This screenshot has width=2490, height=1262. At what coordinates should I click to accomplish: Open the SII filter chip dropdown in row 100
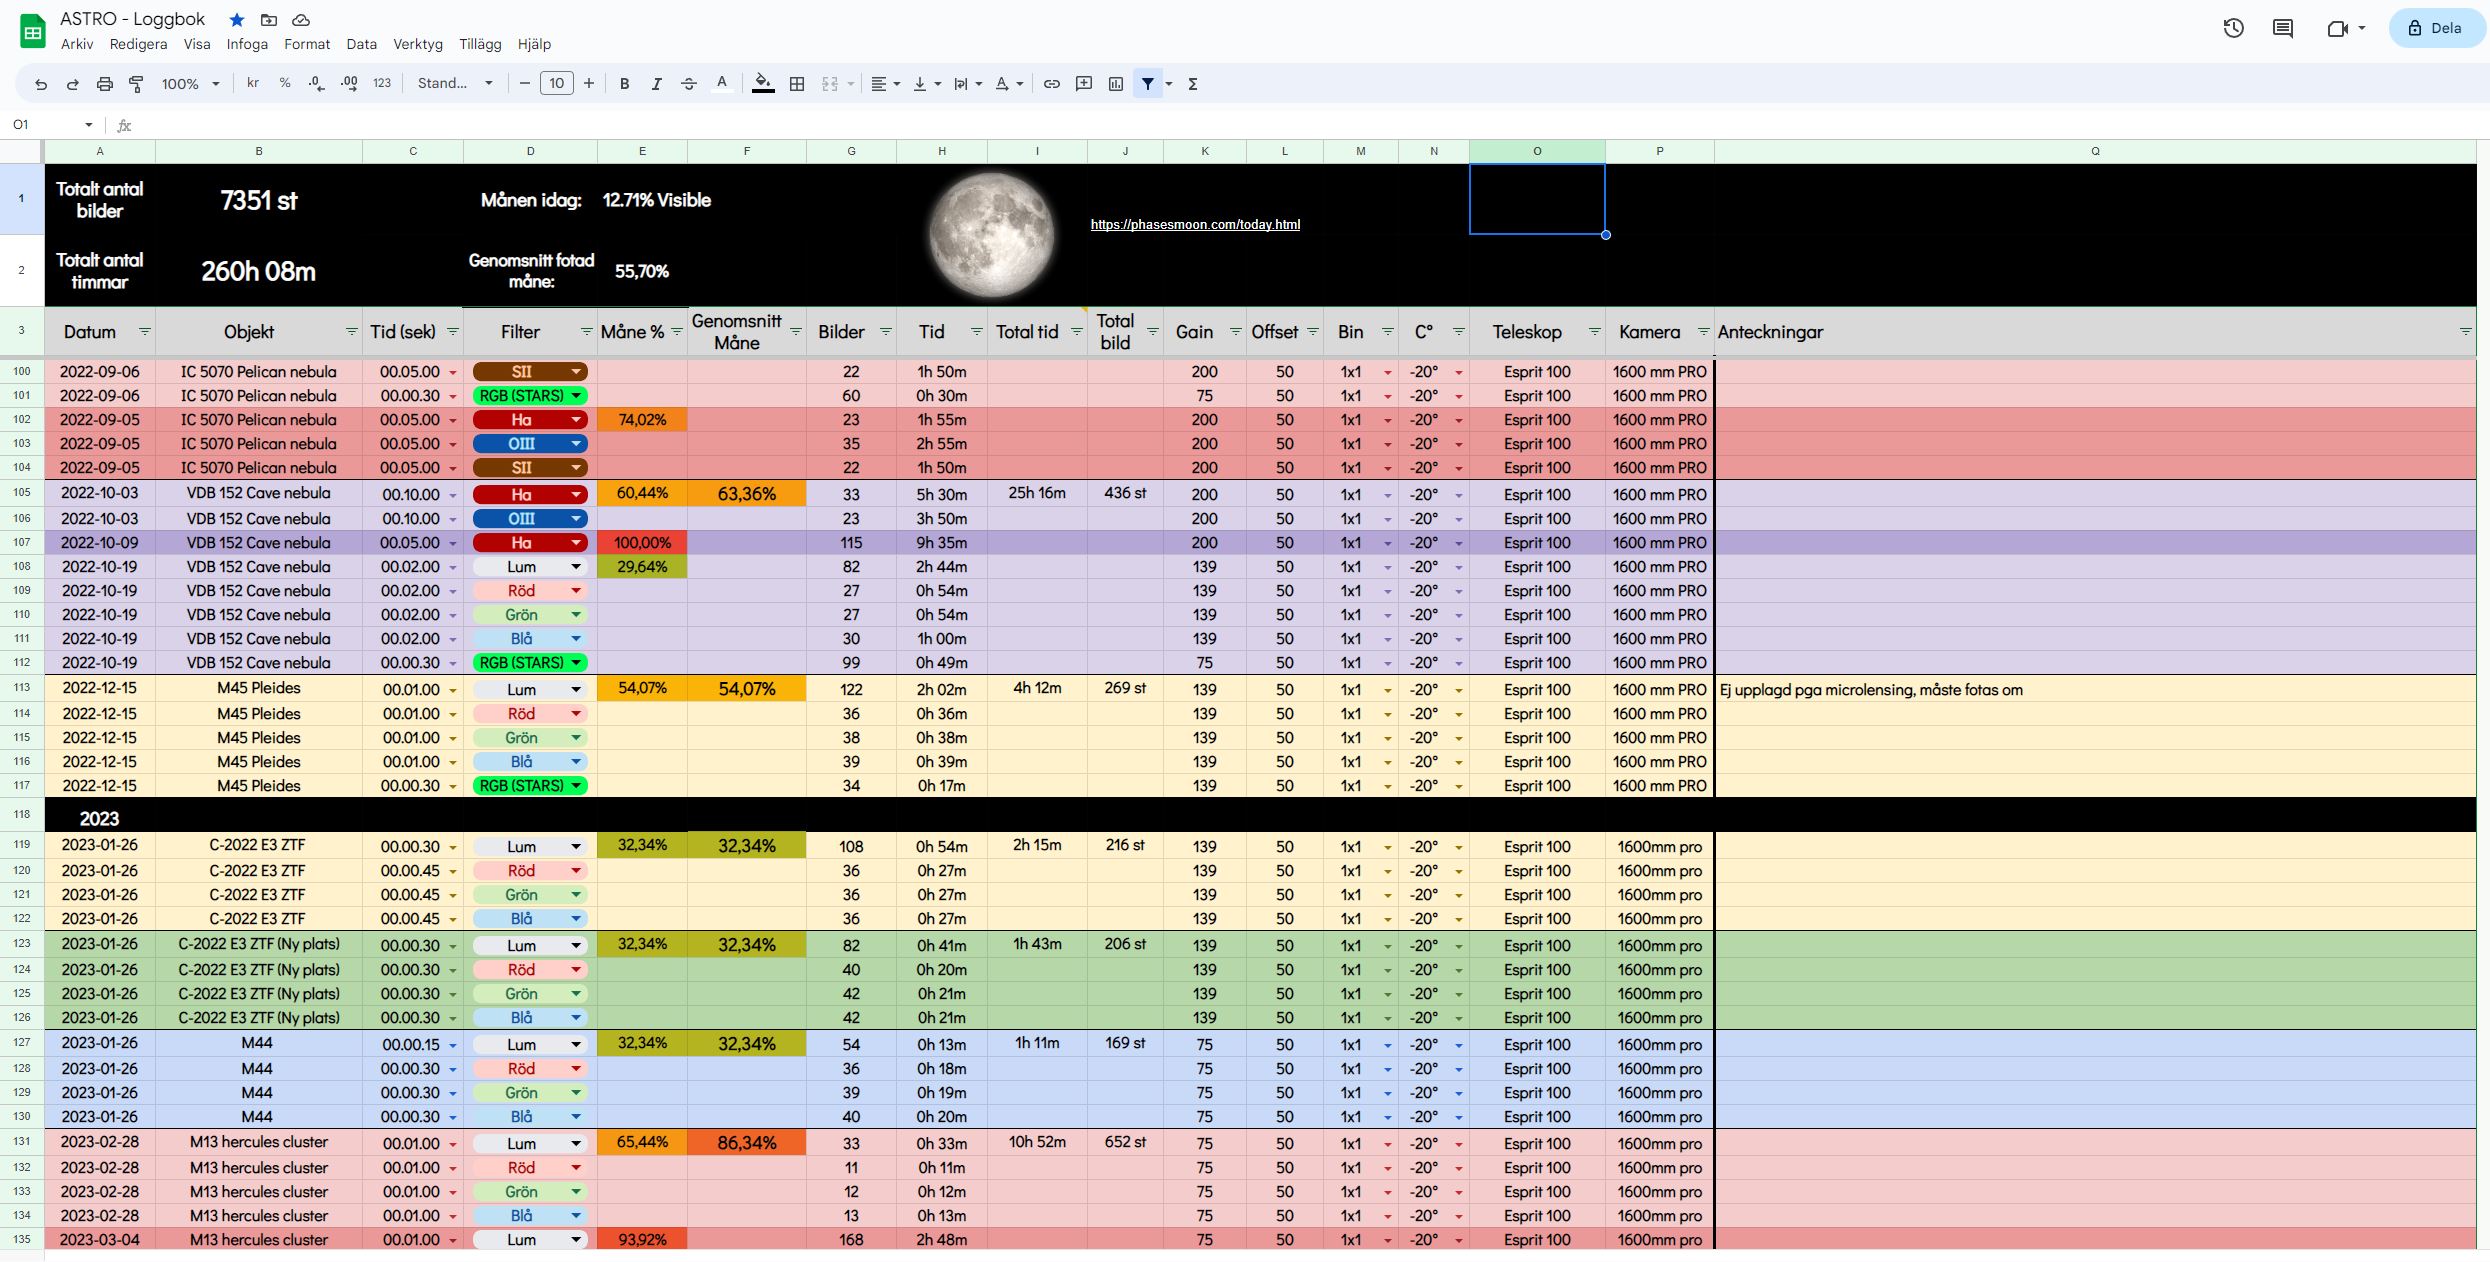tap(576, 372)
